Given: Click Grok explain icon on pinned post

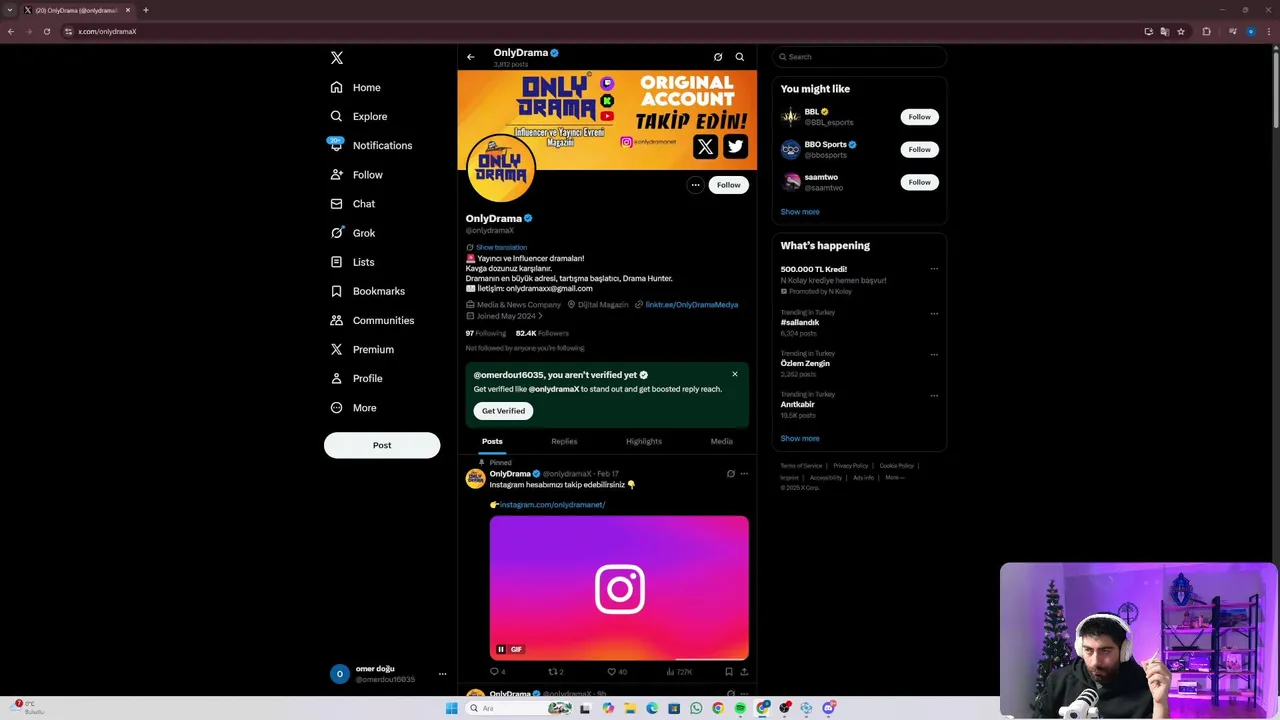Looking at the screenshot, I should (731, 474).
